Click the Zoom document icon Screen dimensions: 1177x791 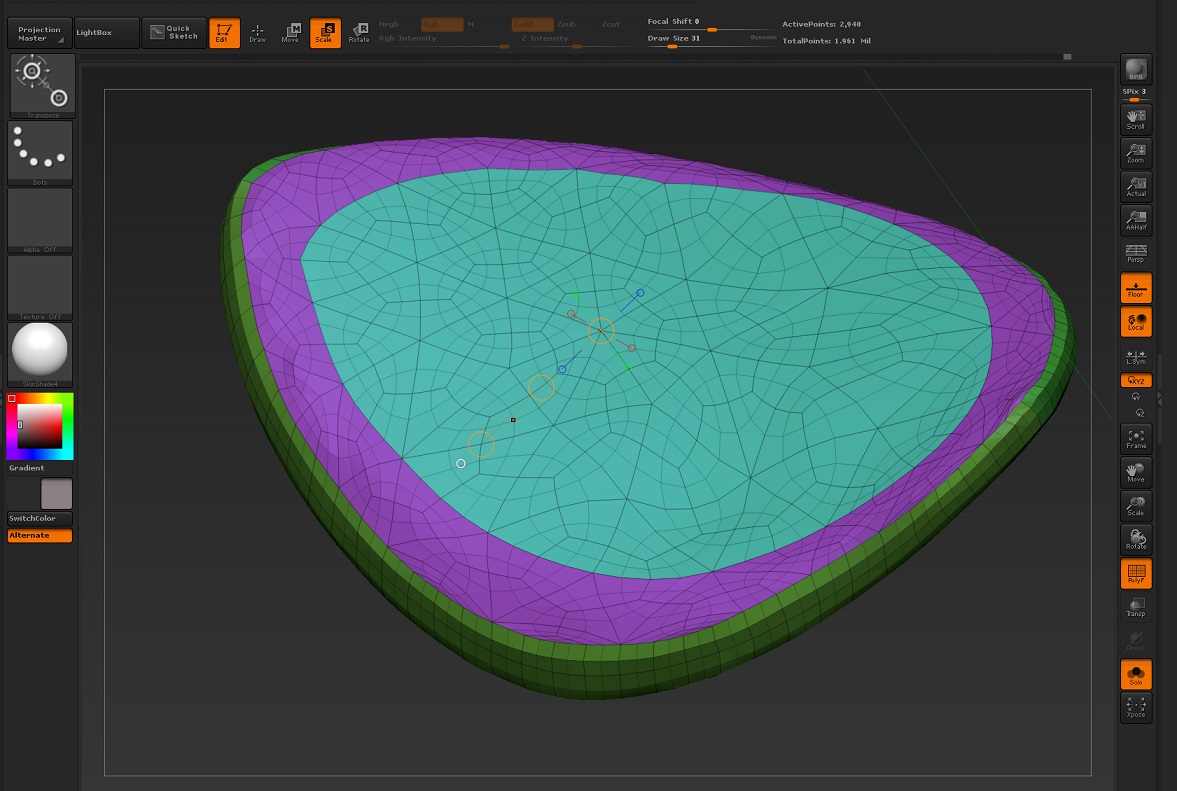[1136, 153]
